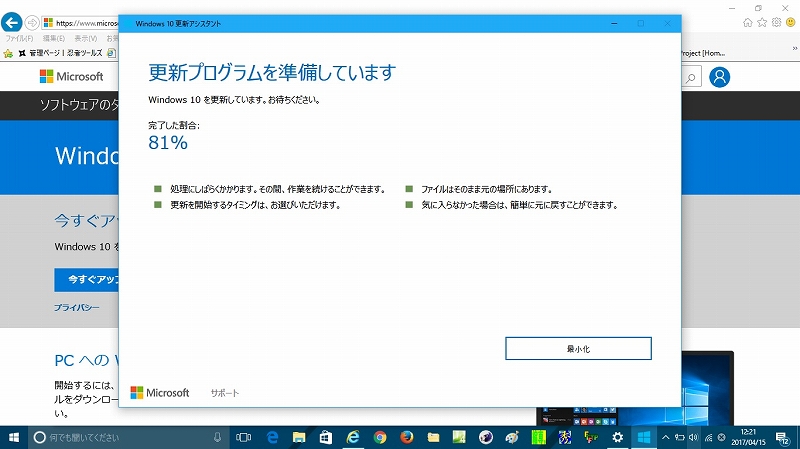Show hidden system tray icons
The height and width of the screenshot is (449, 800).
point(666,437)
